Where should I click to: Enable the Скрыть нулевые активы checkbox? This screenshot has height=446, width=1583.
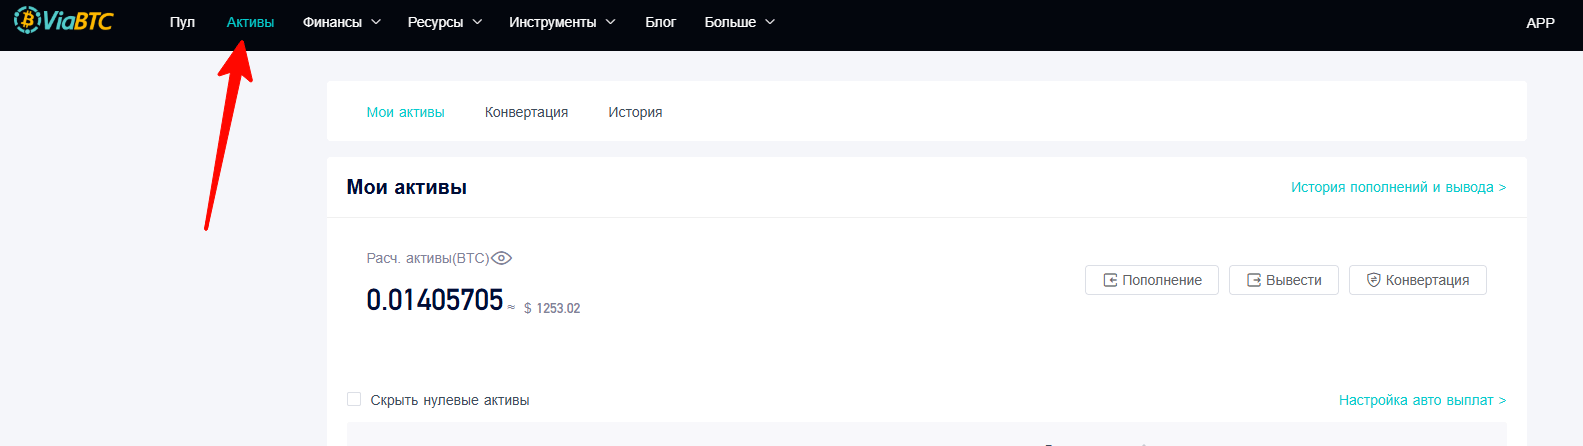click(354, 399)
